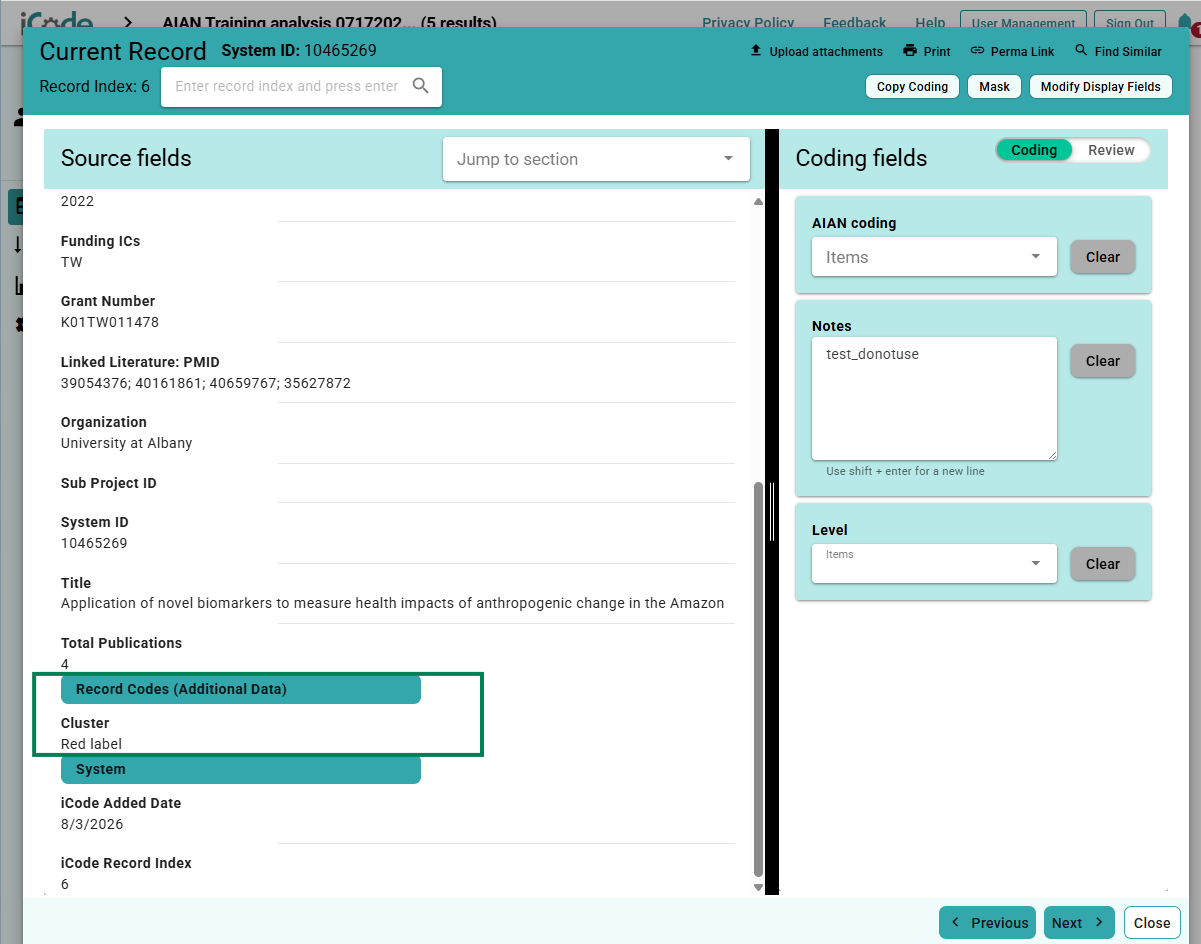The width and height of the screenshot is (1201, 944).
Task: Click the panel splitter handle
Action: [772, 512]
